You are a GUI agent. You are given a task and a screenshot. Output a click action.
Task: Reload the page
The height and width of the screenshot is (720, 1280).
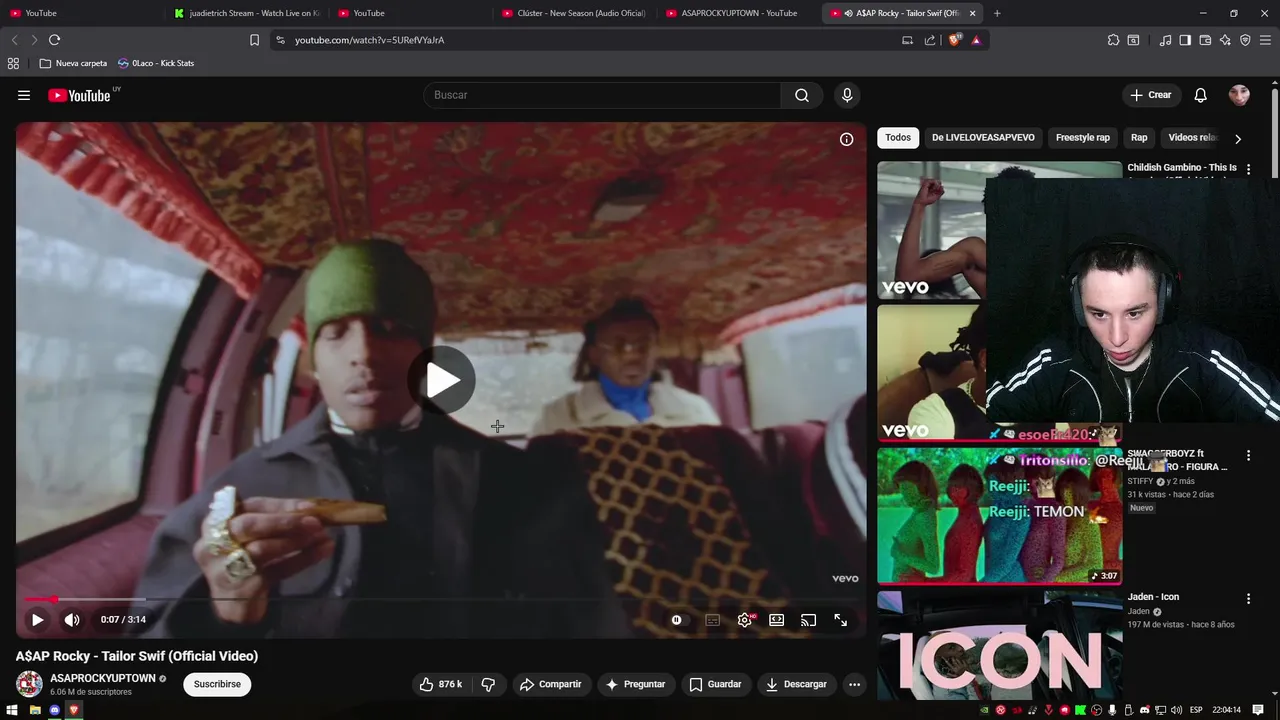(x=54, y=40)
